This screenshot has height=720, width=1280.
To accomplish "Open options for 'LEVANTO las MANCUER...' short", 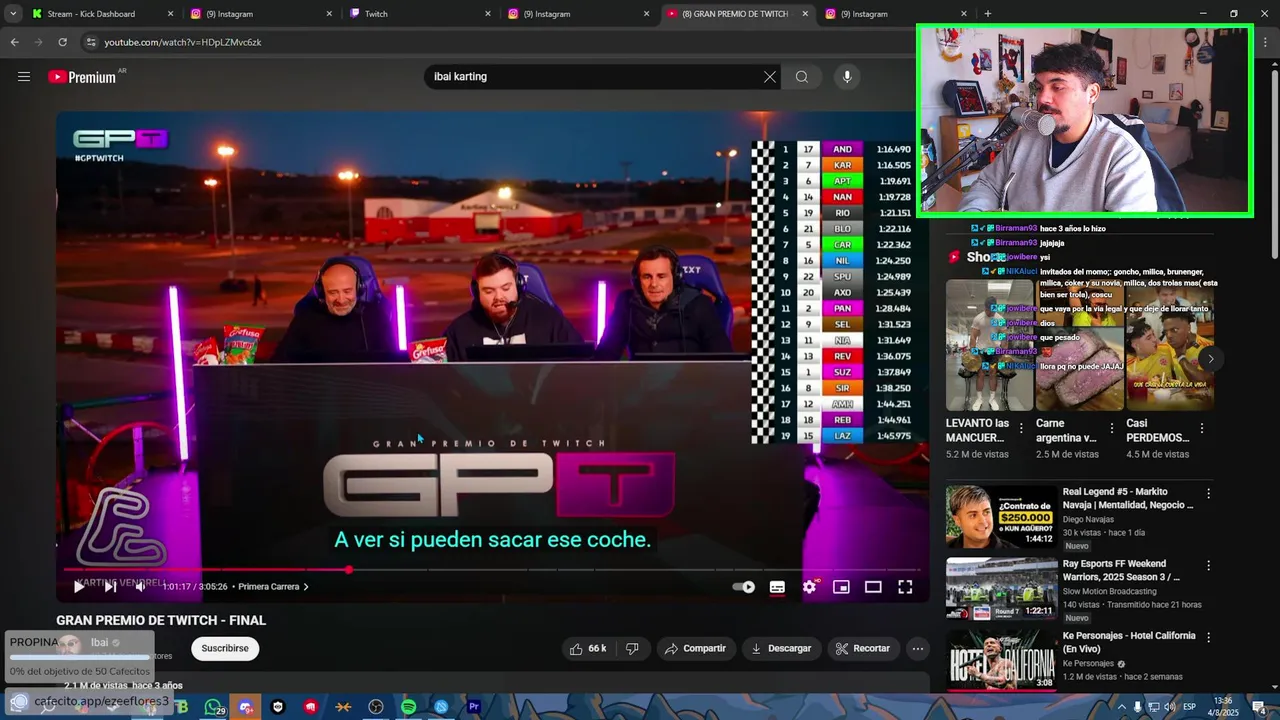I will pos(1021,428).
